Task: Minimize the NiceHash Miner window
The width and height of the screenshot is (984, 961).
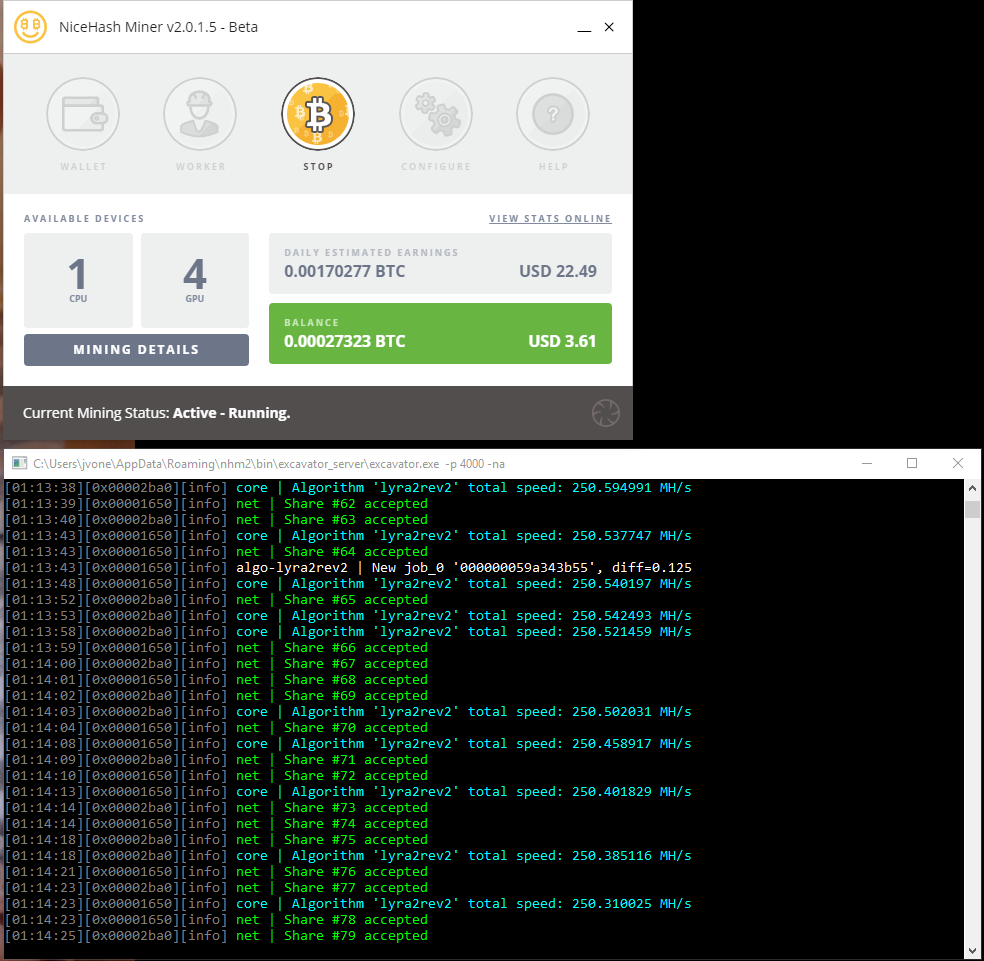Action: (x=584, y=28)
